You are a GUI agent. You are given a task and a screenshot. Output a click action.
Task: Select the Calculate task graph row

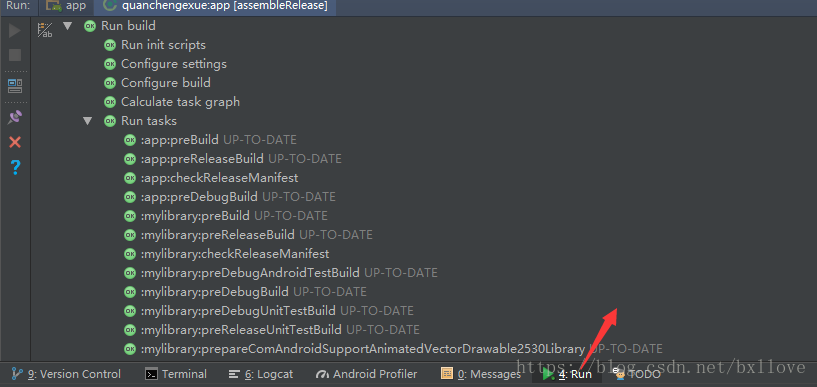point(172,102)
